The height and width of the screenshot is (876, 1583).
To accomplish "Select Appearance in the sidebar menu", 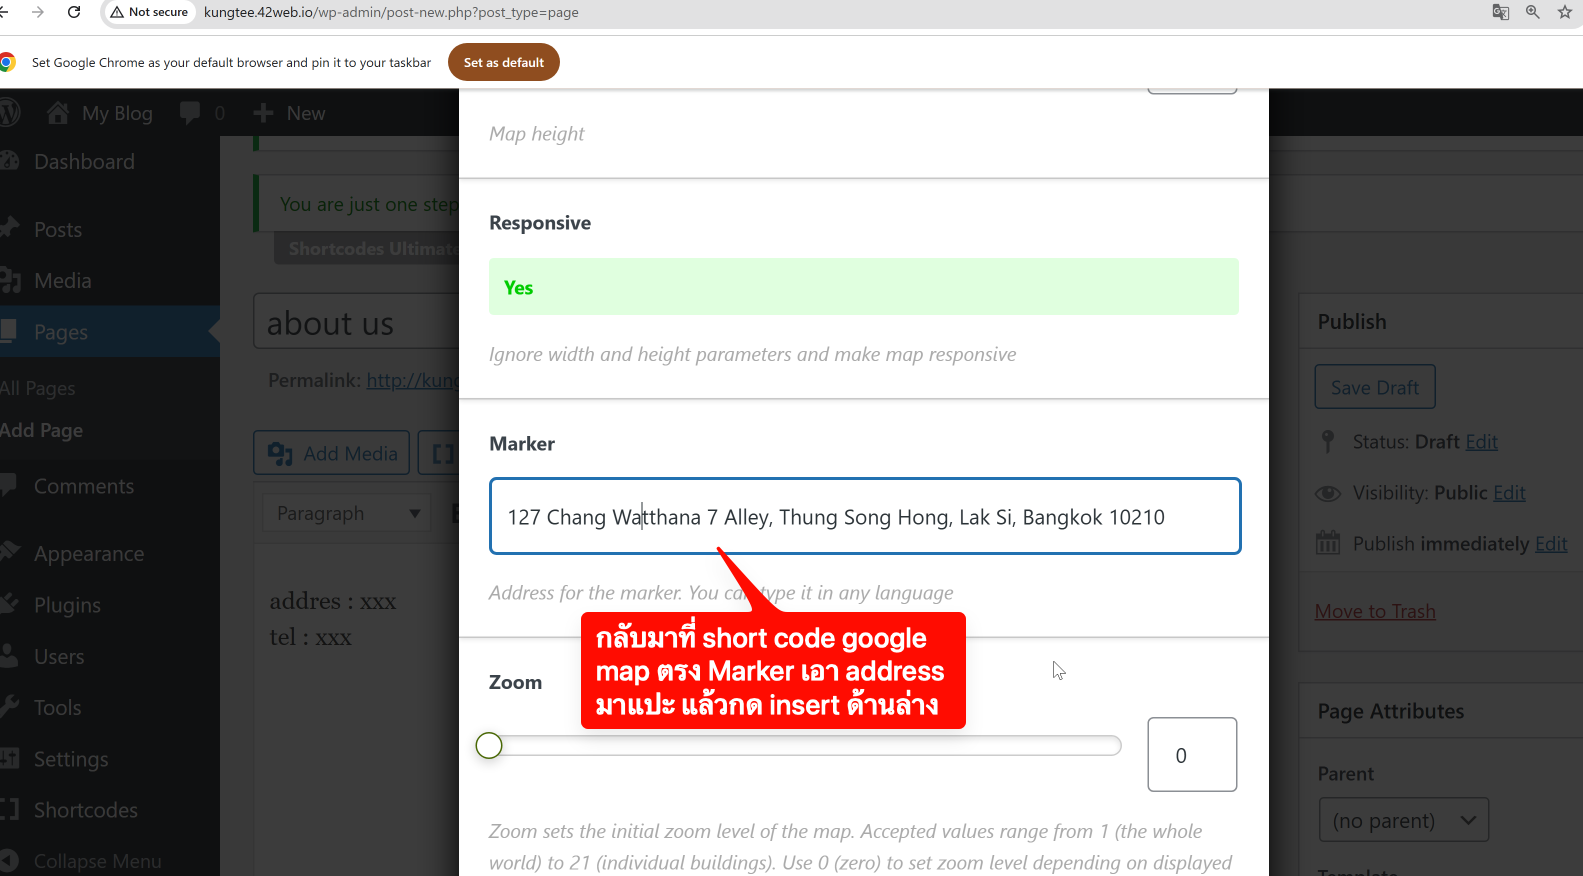I will tap(89, 554).
